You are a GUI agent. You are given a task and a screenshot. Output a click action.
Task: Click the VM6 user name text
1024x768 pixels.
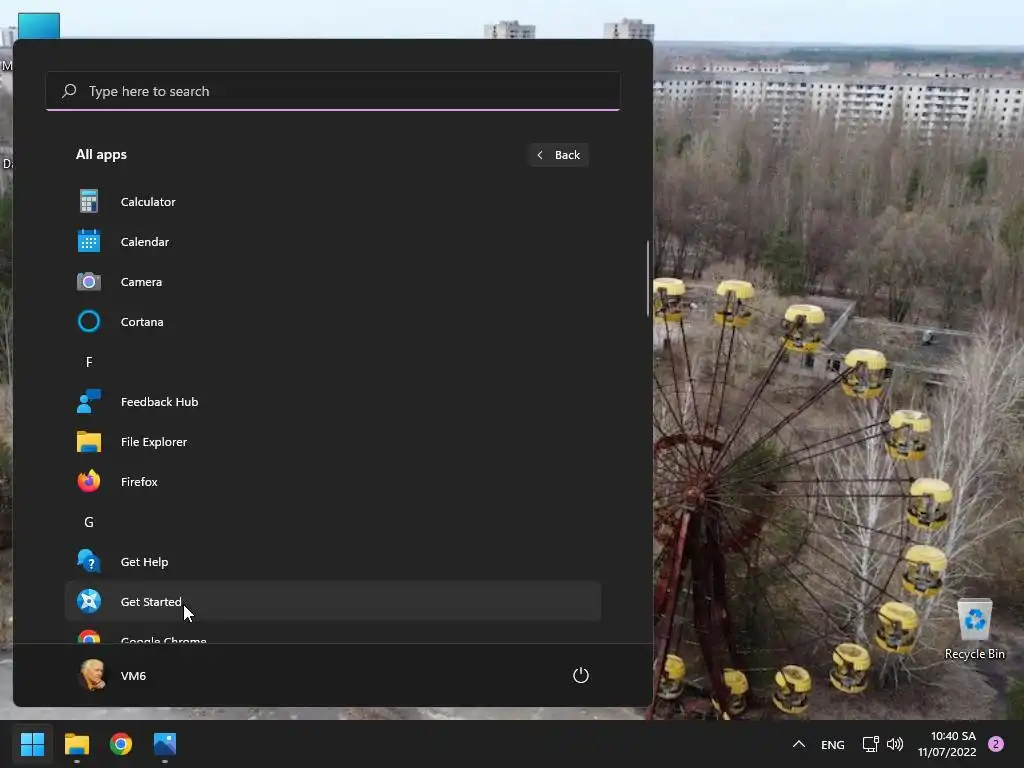(x=133, y=676)
